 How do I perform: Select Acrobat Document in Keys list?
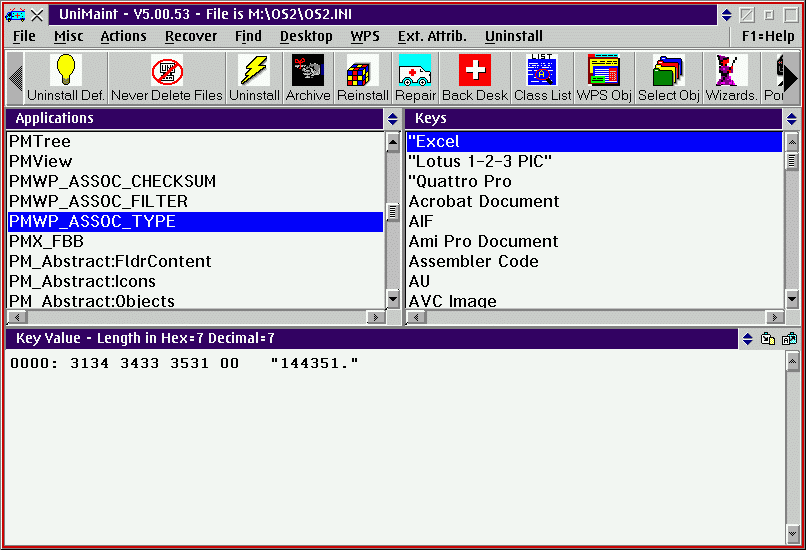tap(595, 201)
